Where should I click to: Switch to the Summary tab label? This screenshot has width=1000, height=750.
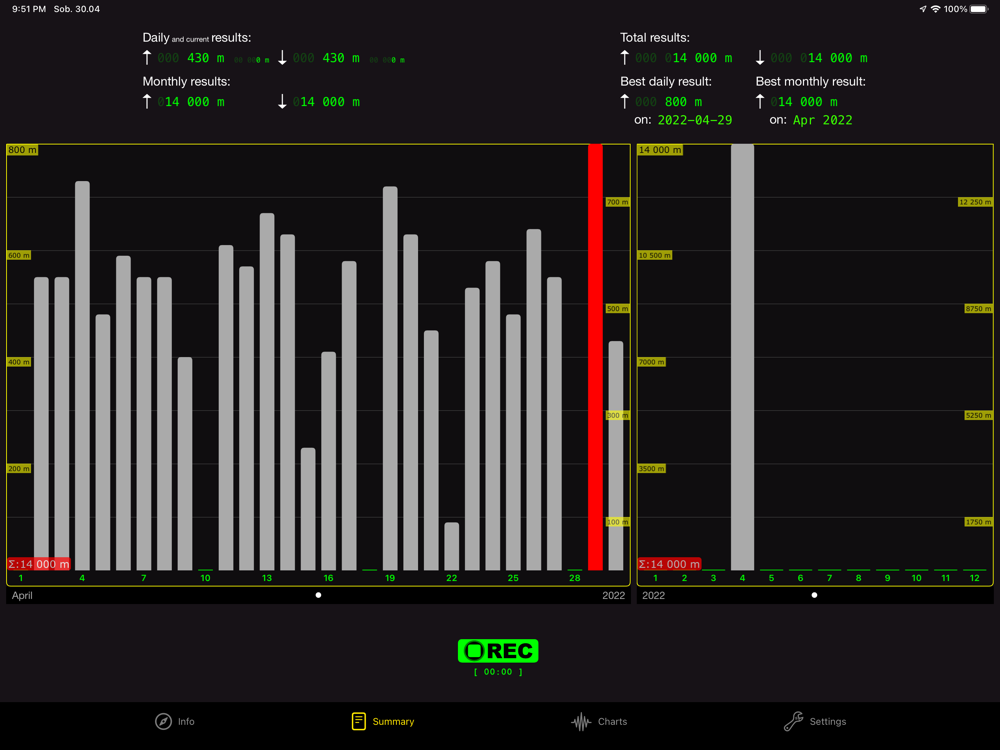393,721
